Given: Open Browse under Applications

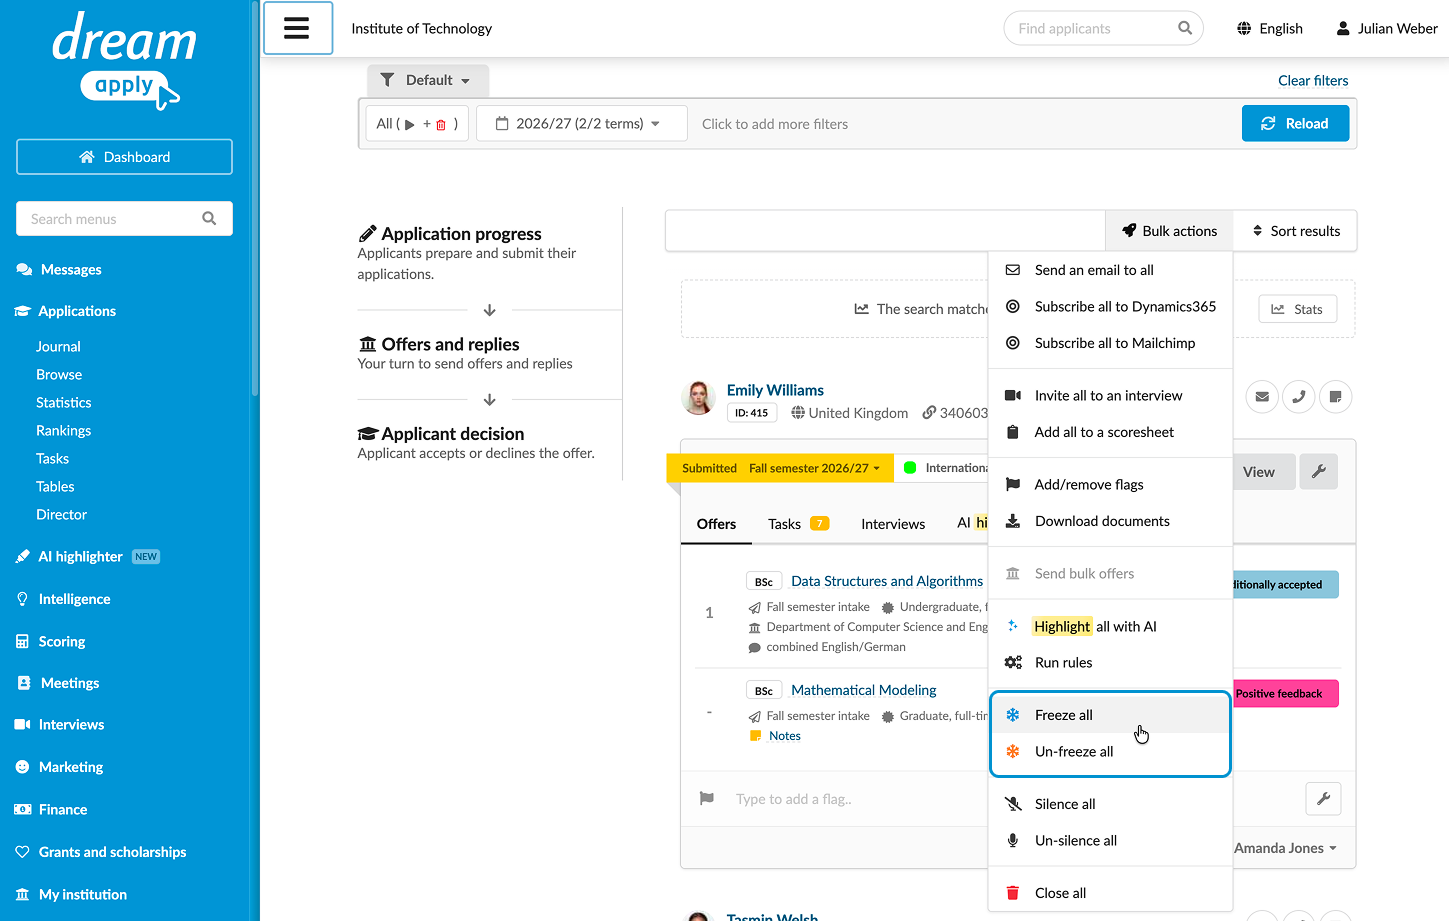Looking at the screenshot, I should click(59, 374).
